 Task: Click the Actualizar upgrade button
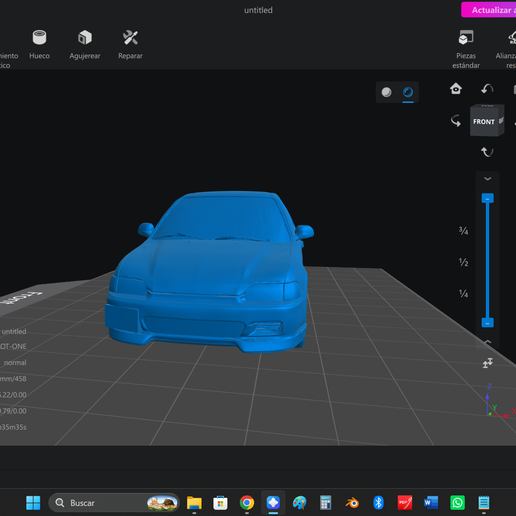point(489,10)
